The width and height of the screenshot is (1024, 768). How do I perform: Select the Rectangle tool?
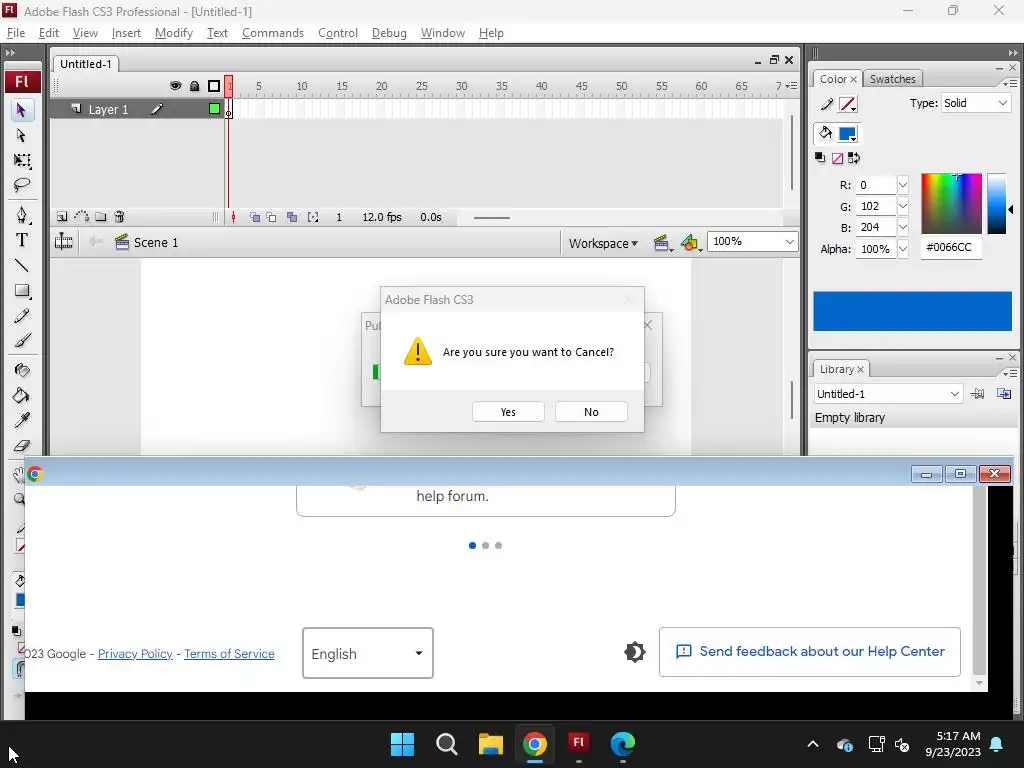pyautogui.click(x=22, y=291)
